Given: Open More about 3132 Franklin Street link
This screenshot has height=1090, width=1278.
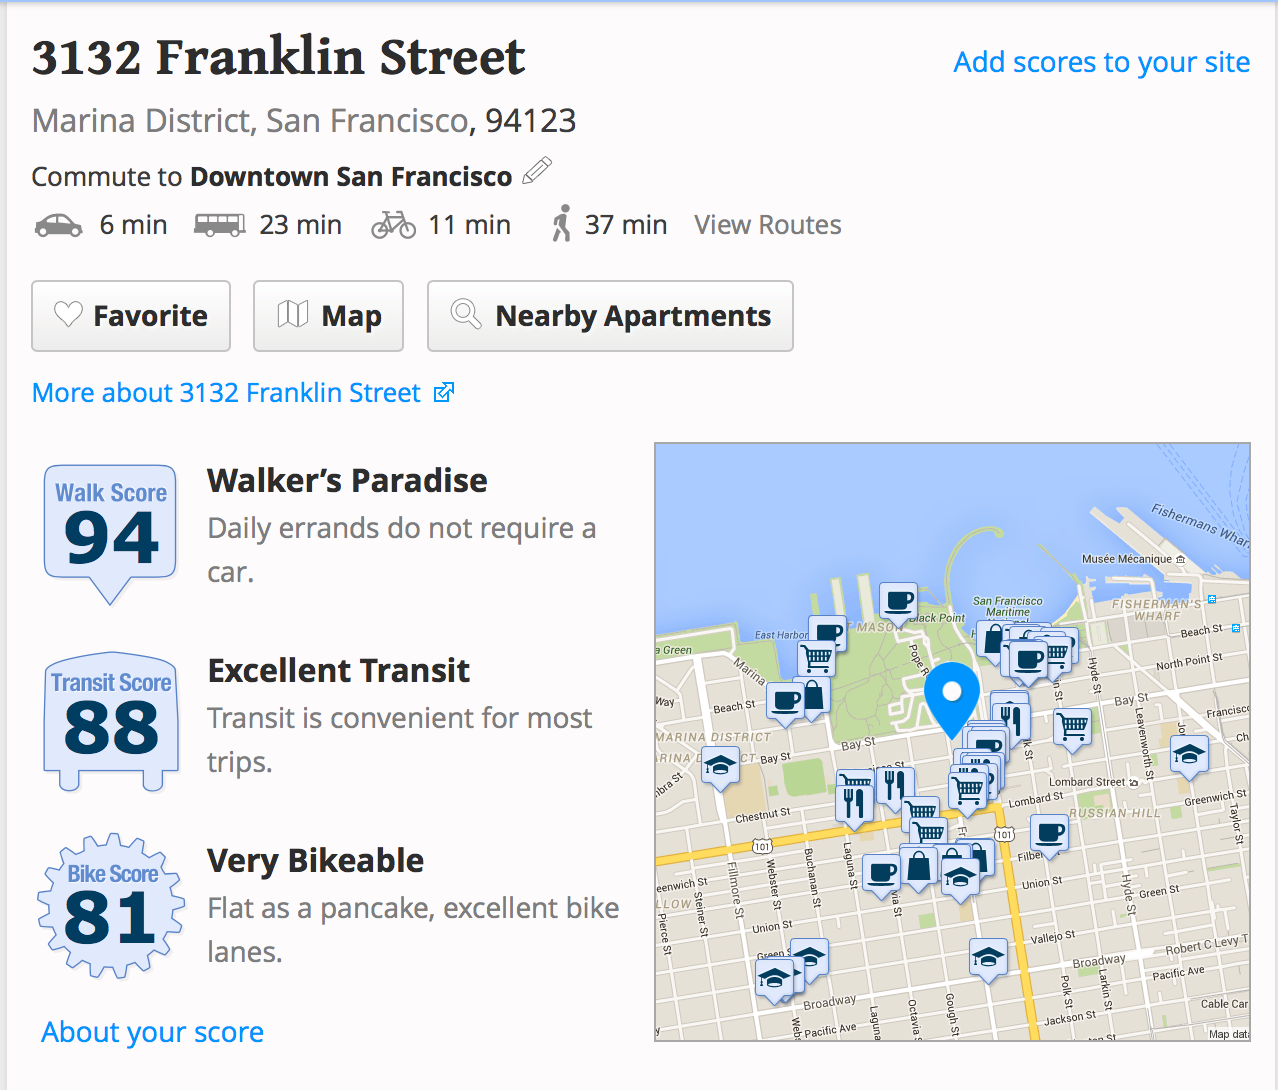Looking at the screenshot, I should [x=227, y=392].
